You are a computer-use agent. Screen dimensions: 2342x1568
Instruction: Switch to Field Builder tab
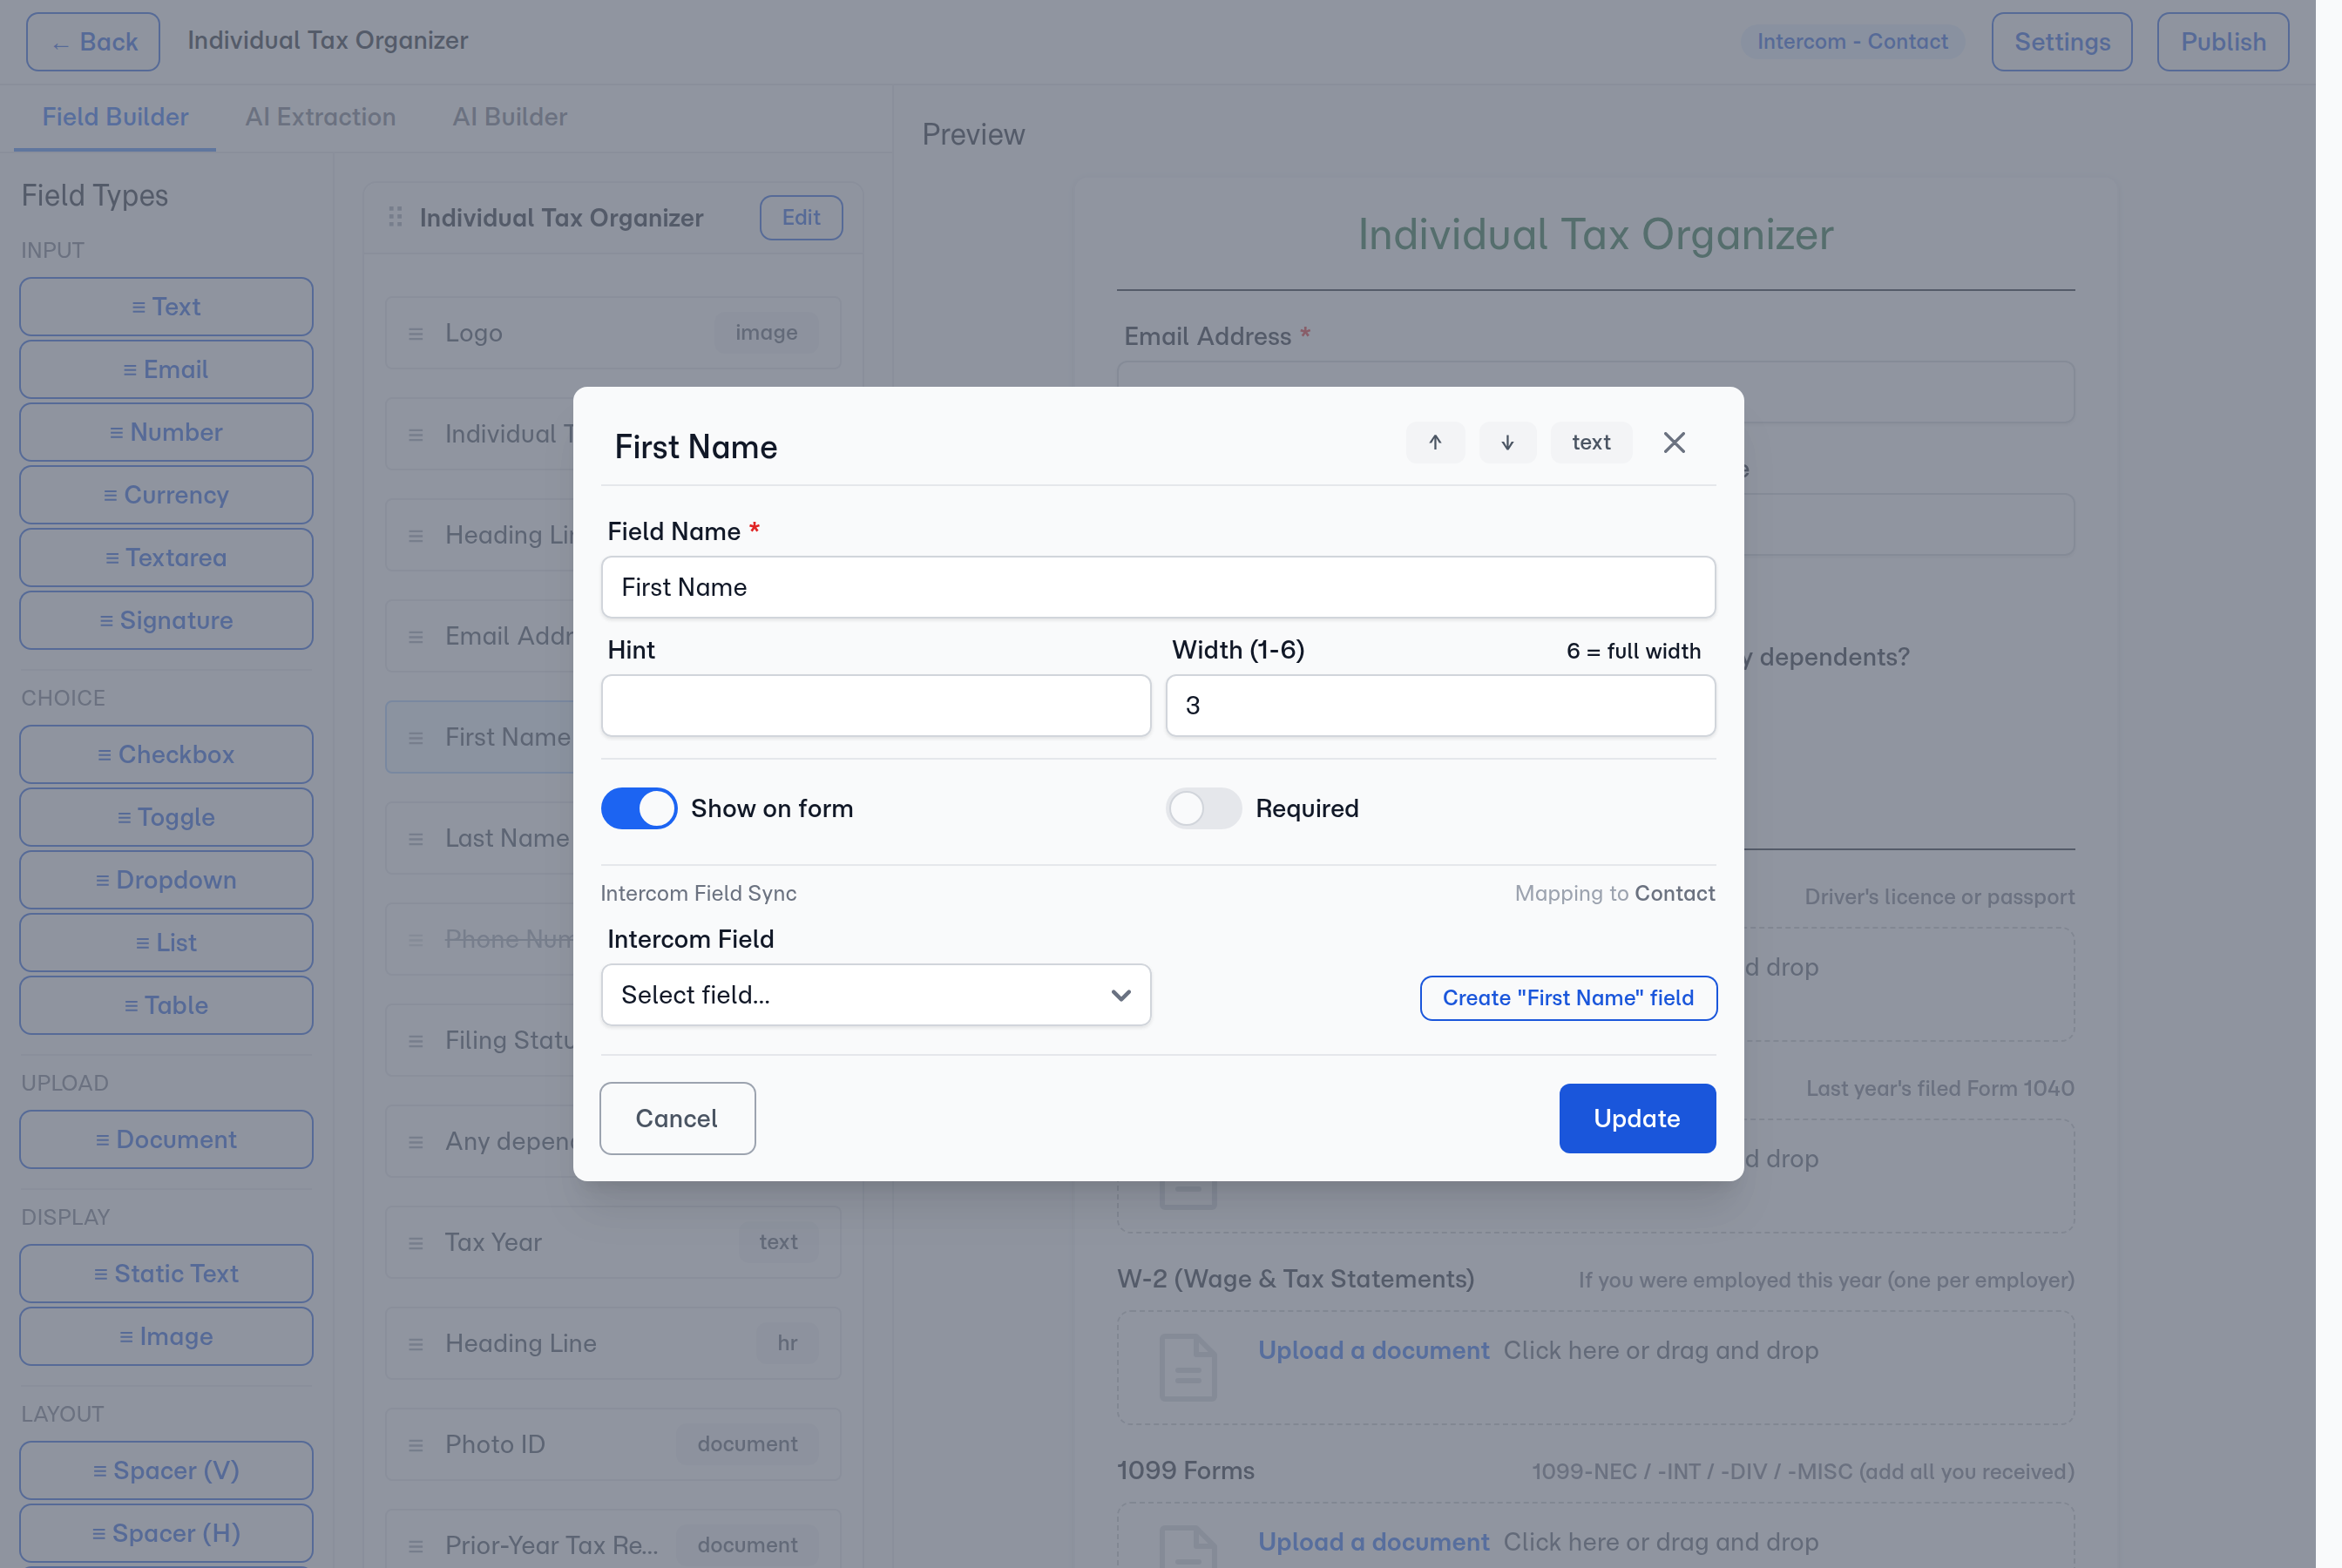click(x=115, y=117)
